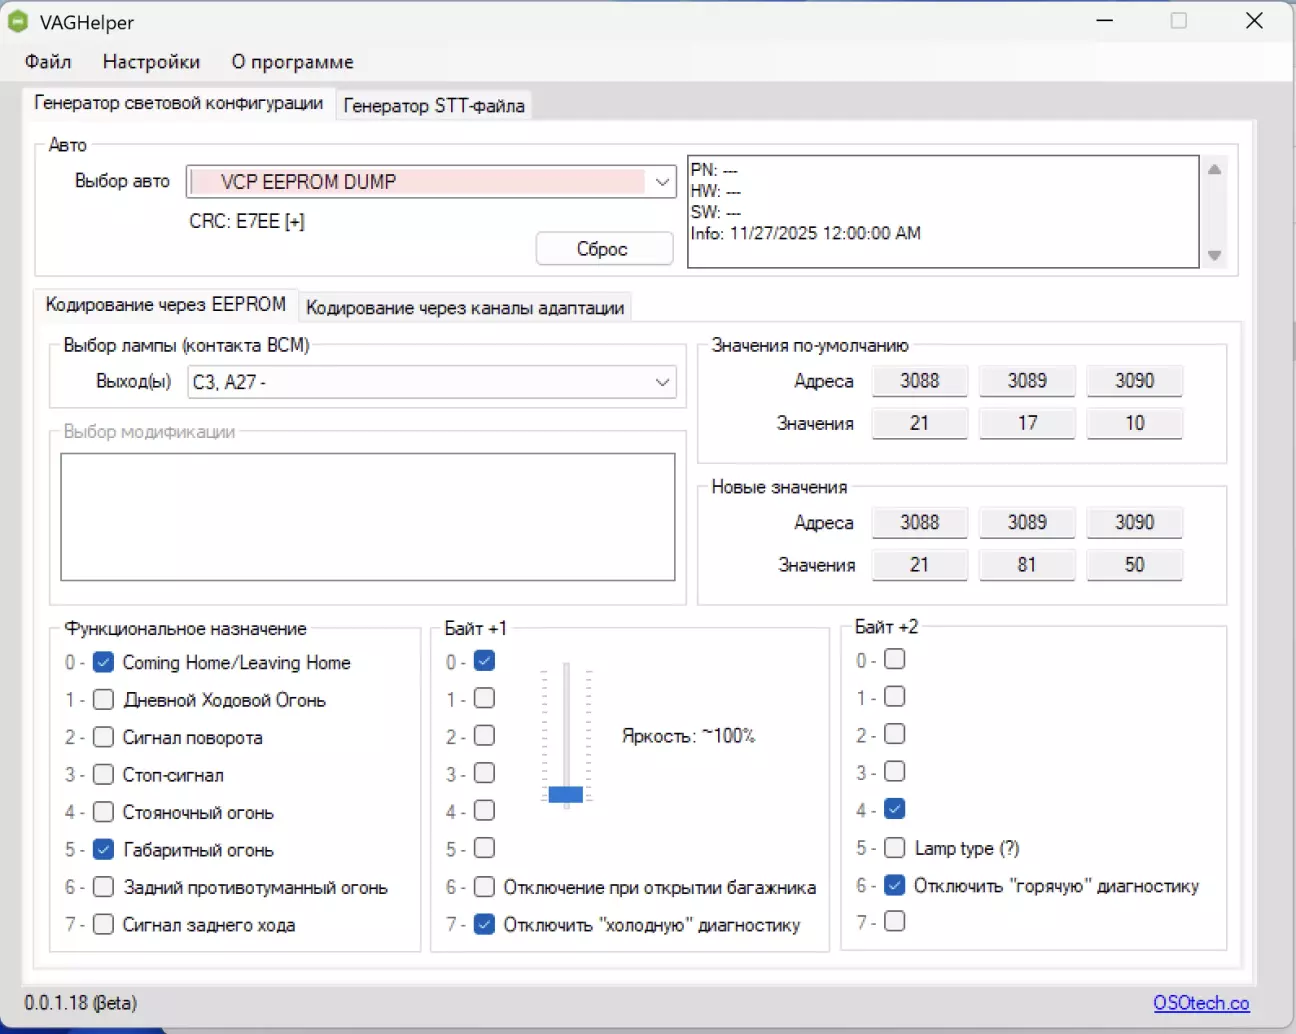Open the Файл menu
The image size is (1296, 1034).
pyautogui.click(x=48, y=62)
